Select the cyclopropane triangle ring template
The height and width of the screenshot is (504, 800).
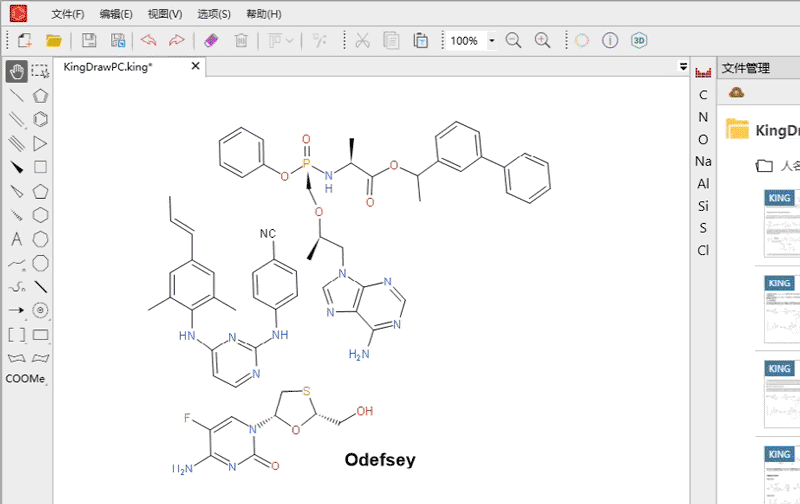click(x=40, y=143)
